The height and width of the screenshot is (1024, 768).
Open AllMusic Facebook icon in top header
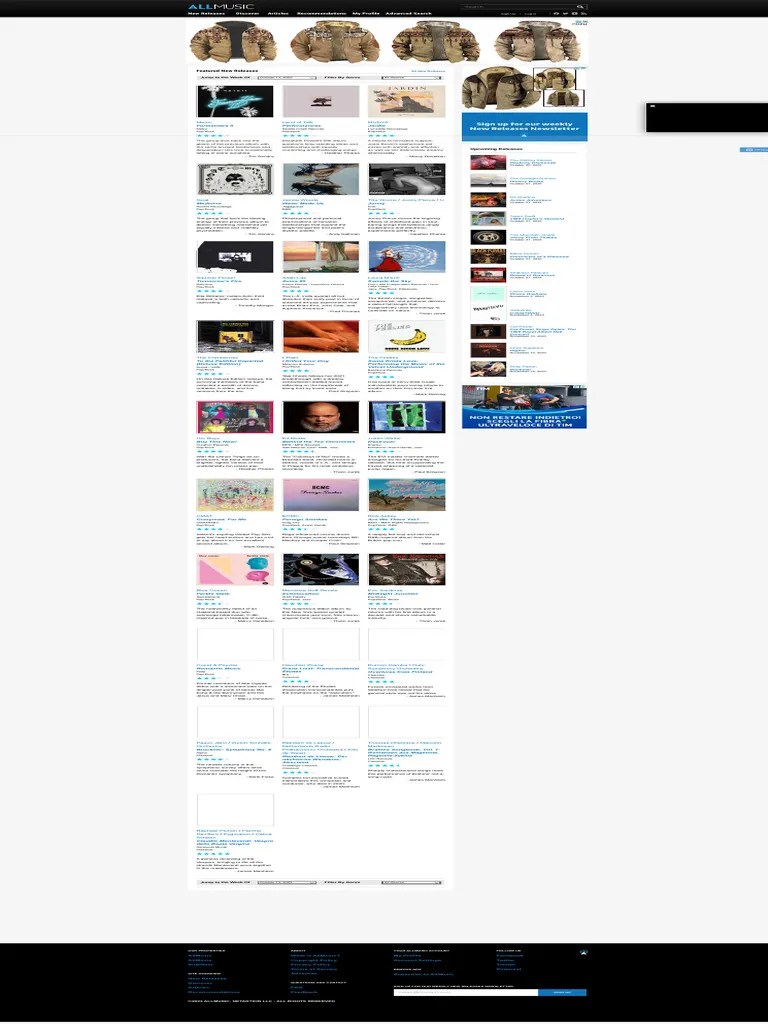pos(556,14)
